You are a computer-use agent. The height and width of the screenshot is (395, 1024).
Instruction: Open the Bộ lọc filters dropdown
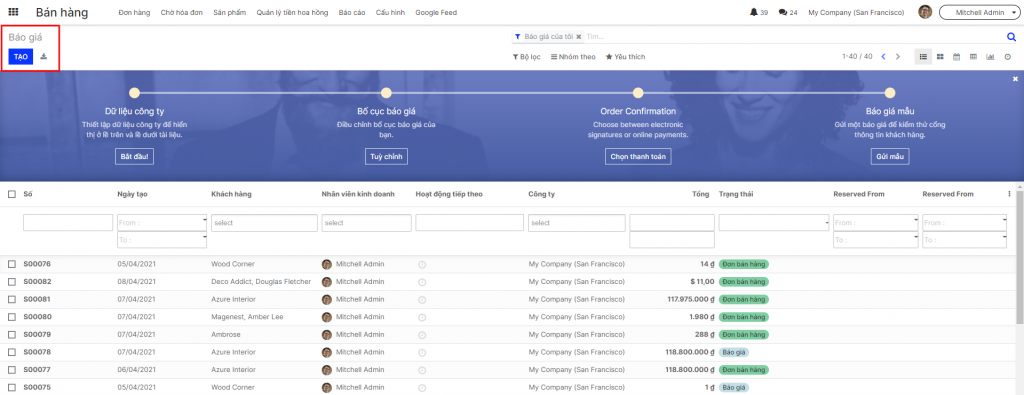pyautogui.click(x=526, y=57)
